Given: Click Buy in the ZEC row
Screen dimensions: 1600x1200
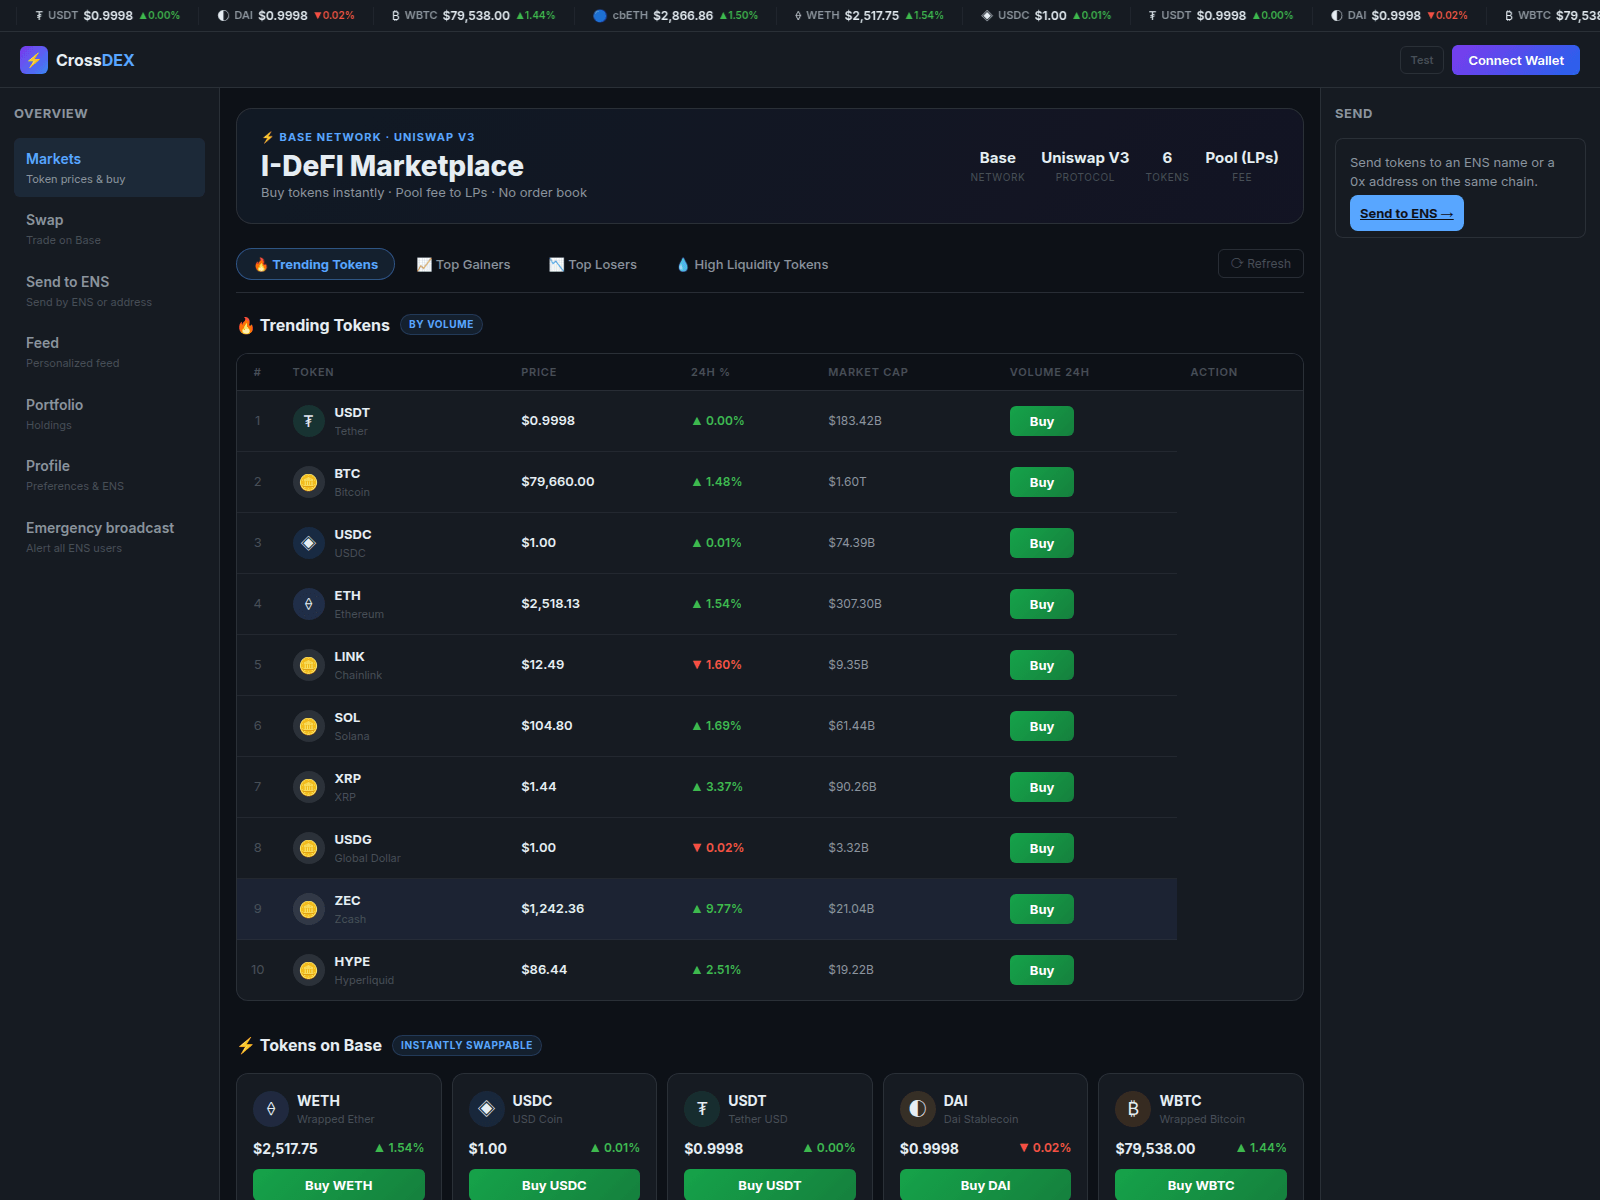Looking at the screenshot, I should 1042,909.
